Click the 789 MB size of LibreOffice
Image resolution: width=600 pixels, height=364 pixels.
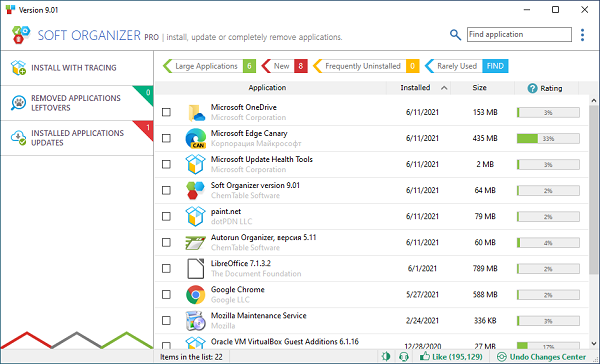click(x=485, y=268)
